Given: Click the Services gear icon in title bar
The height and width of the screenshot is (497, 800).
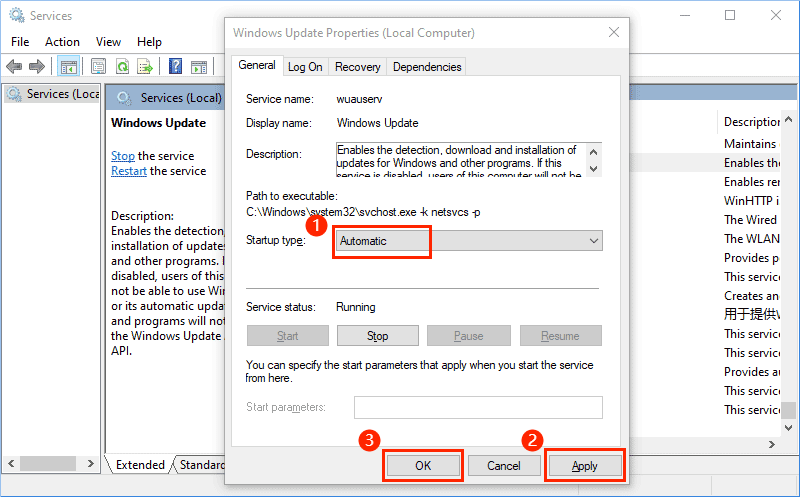Looking at the screenshot, I should pos(16,15).
